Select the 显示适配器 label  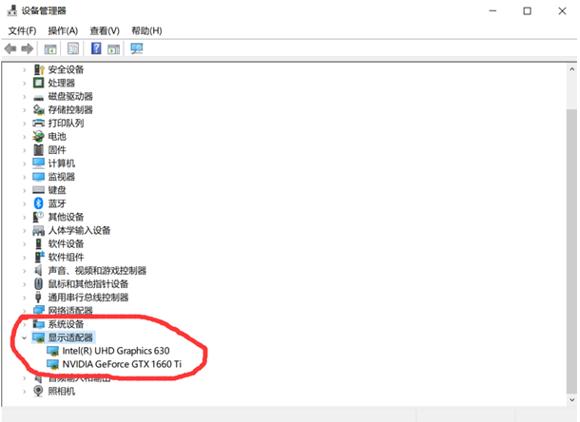click(x=70, y=338)
